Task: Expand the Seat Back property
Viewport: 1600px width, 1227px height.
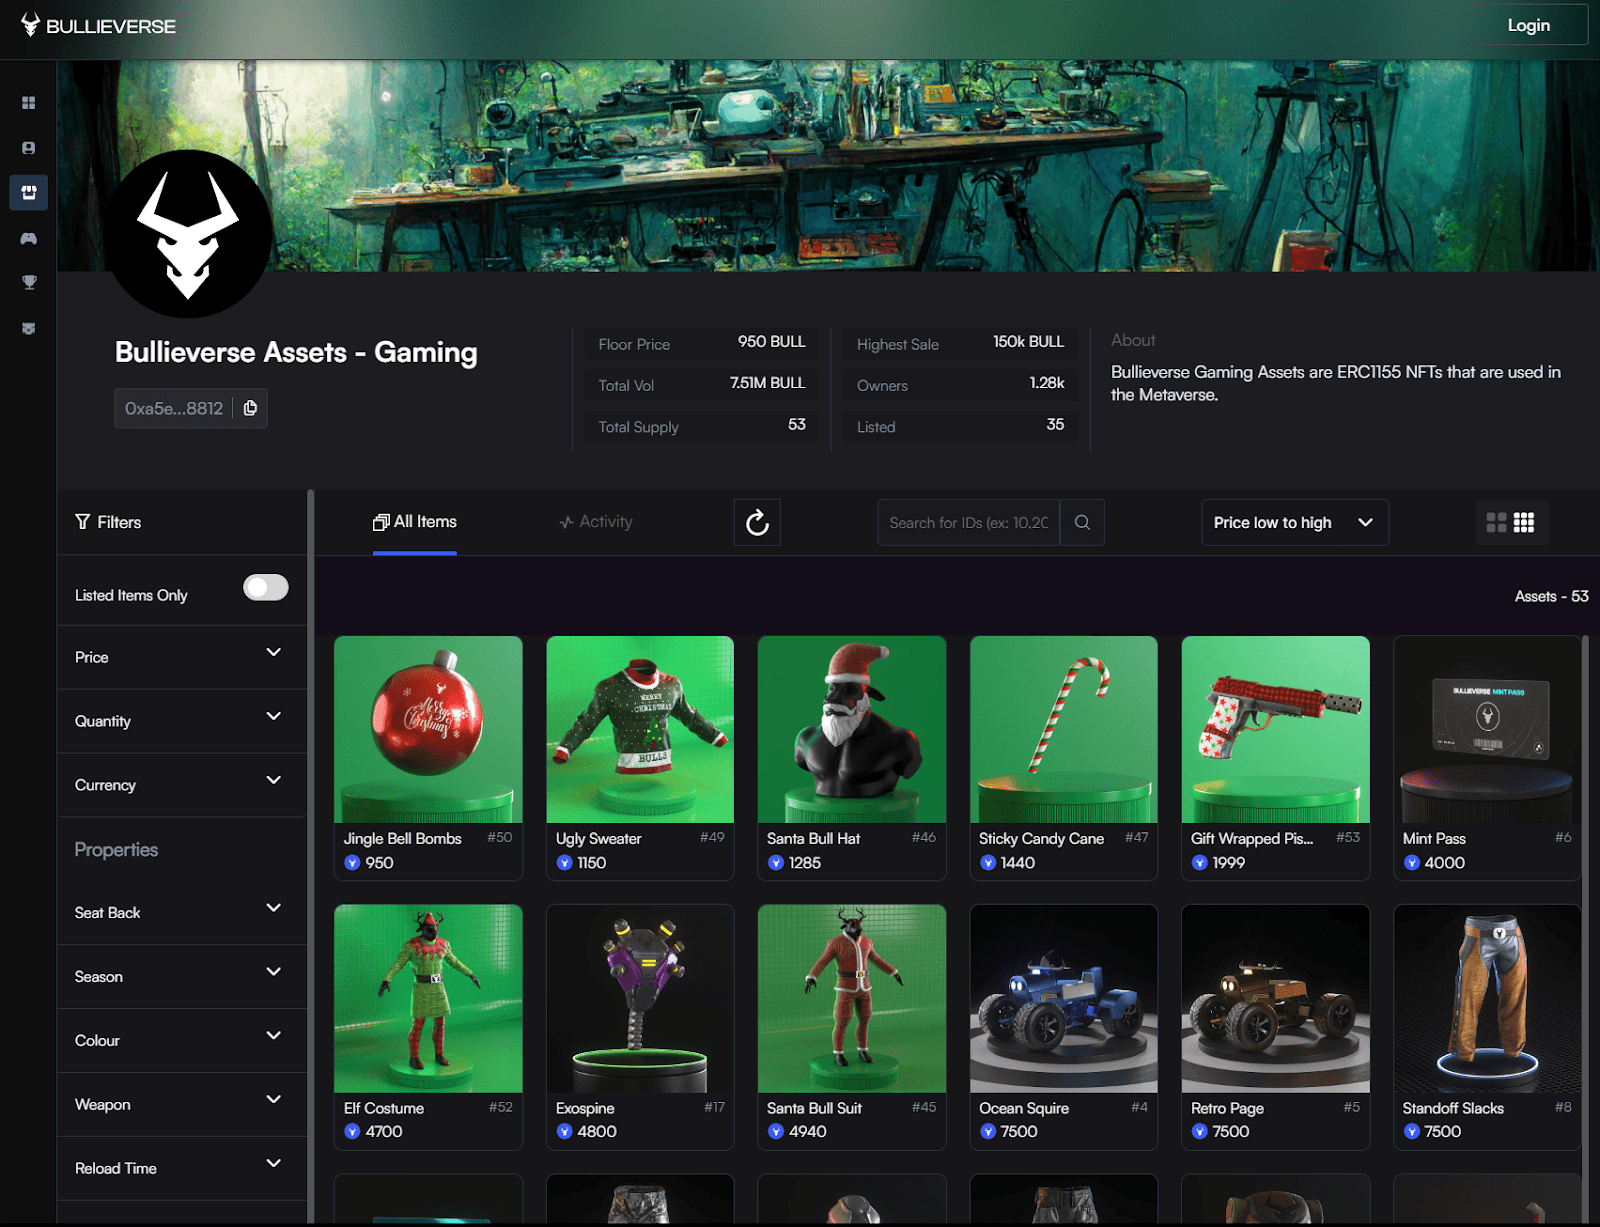Action: tap(182, 912)
